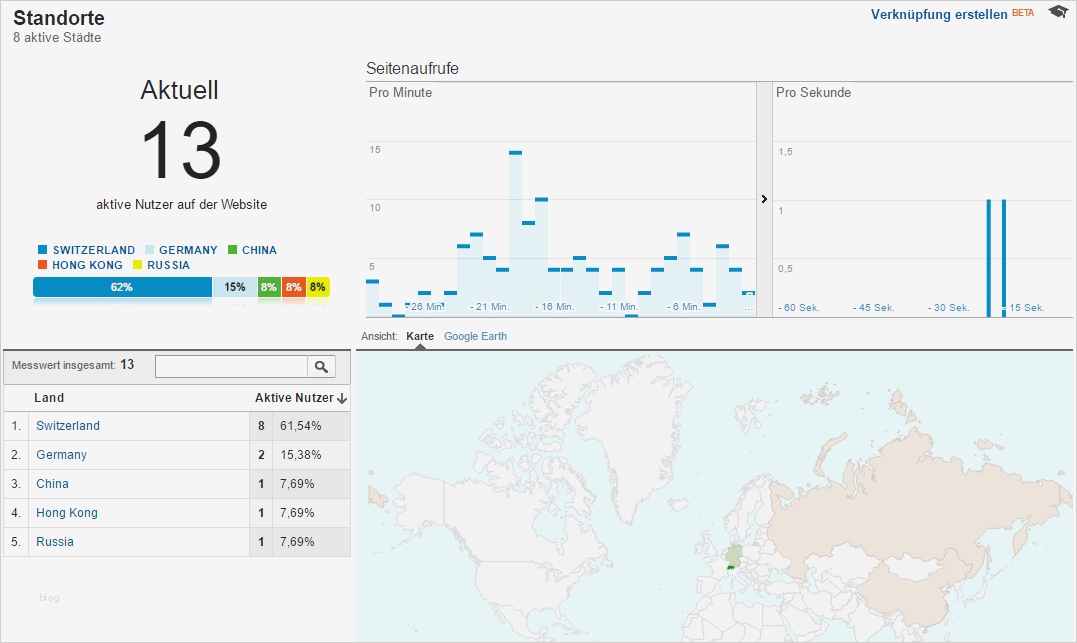Click into the country search field
1077x643 pixels.
pyautogui.click(x=231, y=367)
